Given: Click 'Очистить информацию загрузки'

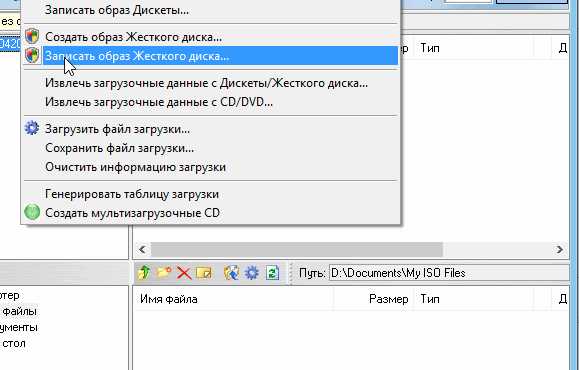Looking at the screenshot, I should point(210,167).
